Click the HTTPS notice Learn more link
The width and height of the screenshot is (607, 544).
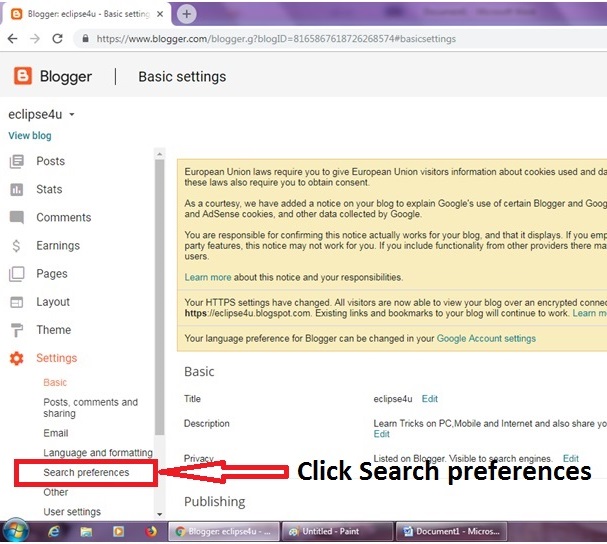[589, 313]
